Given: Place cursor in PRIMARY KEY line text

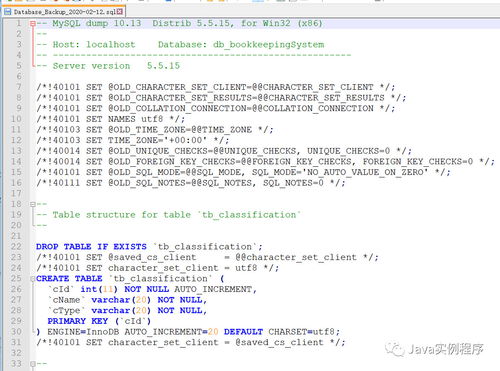Looking at the screenshot, I should coord(99,321).
